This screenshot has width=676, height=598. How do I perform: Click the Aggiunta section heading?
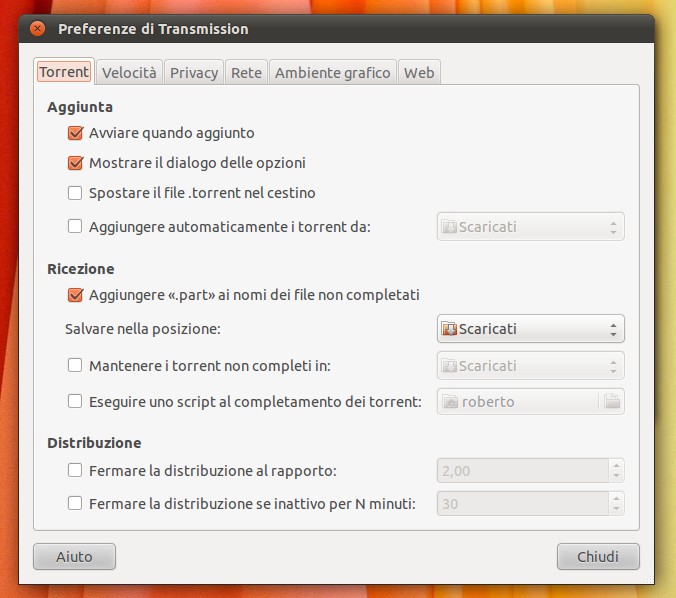(80, 107)
